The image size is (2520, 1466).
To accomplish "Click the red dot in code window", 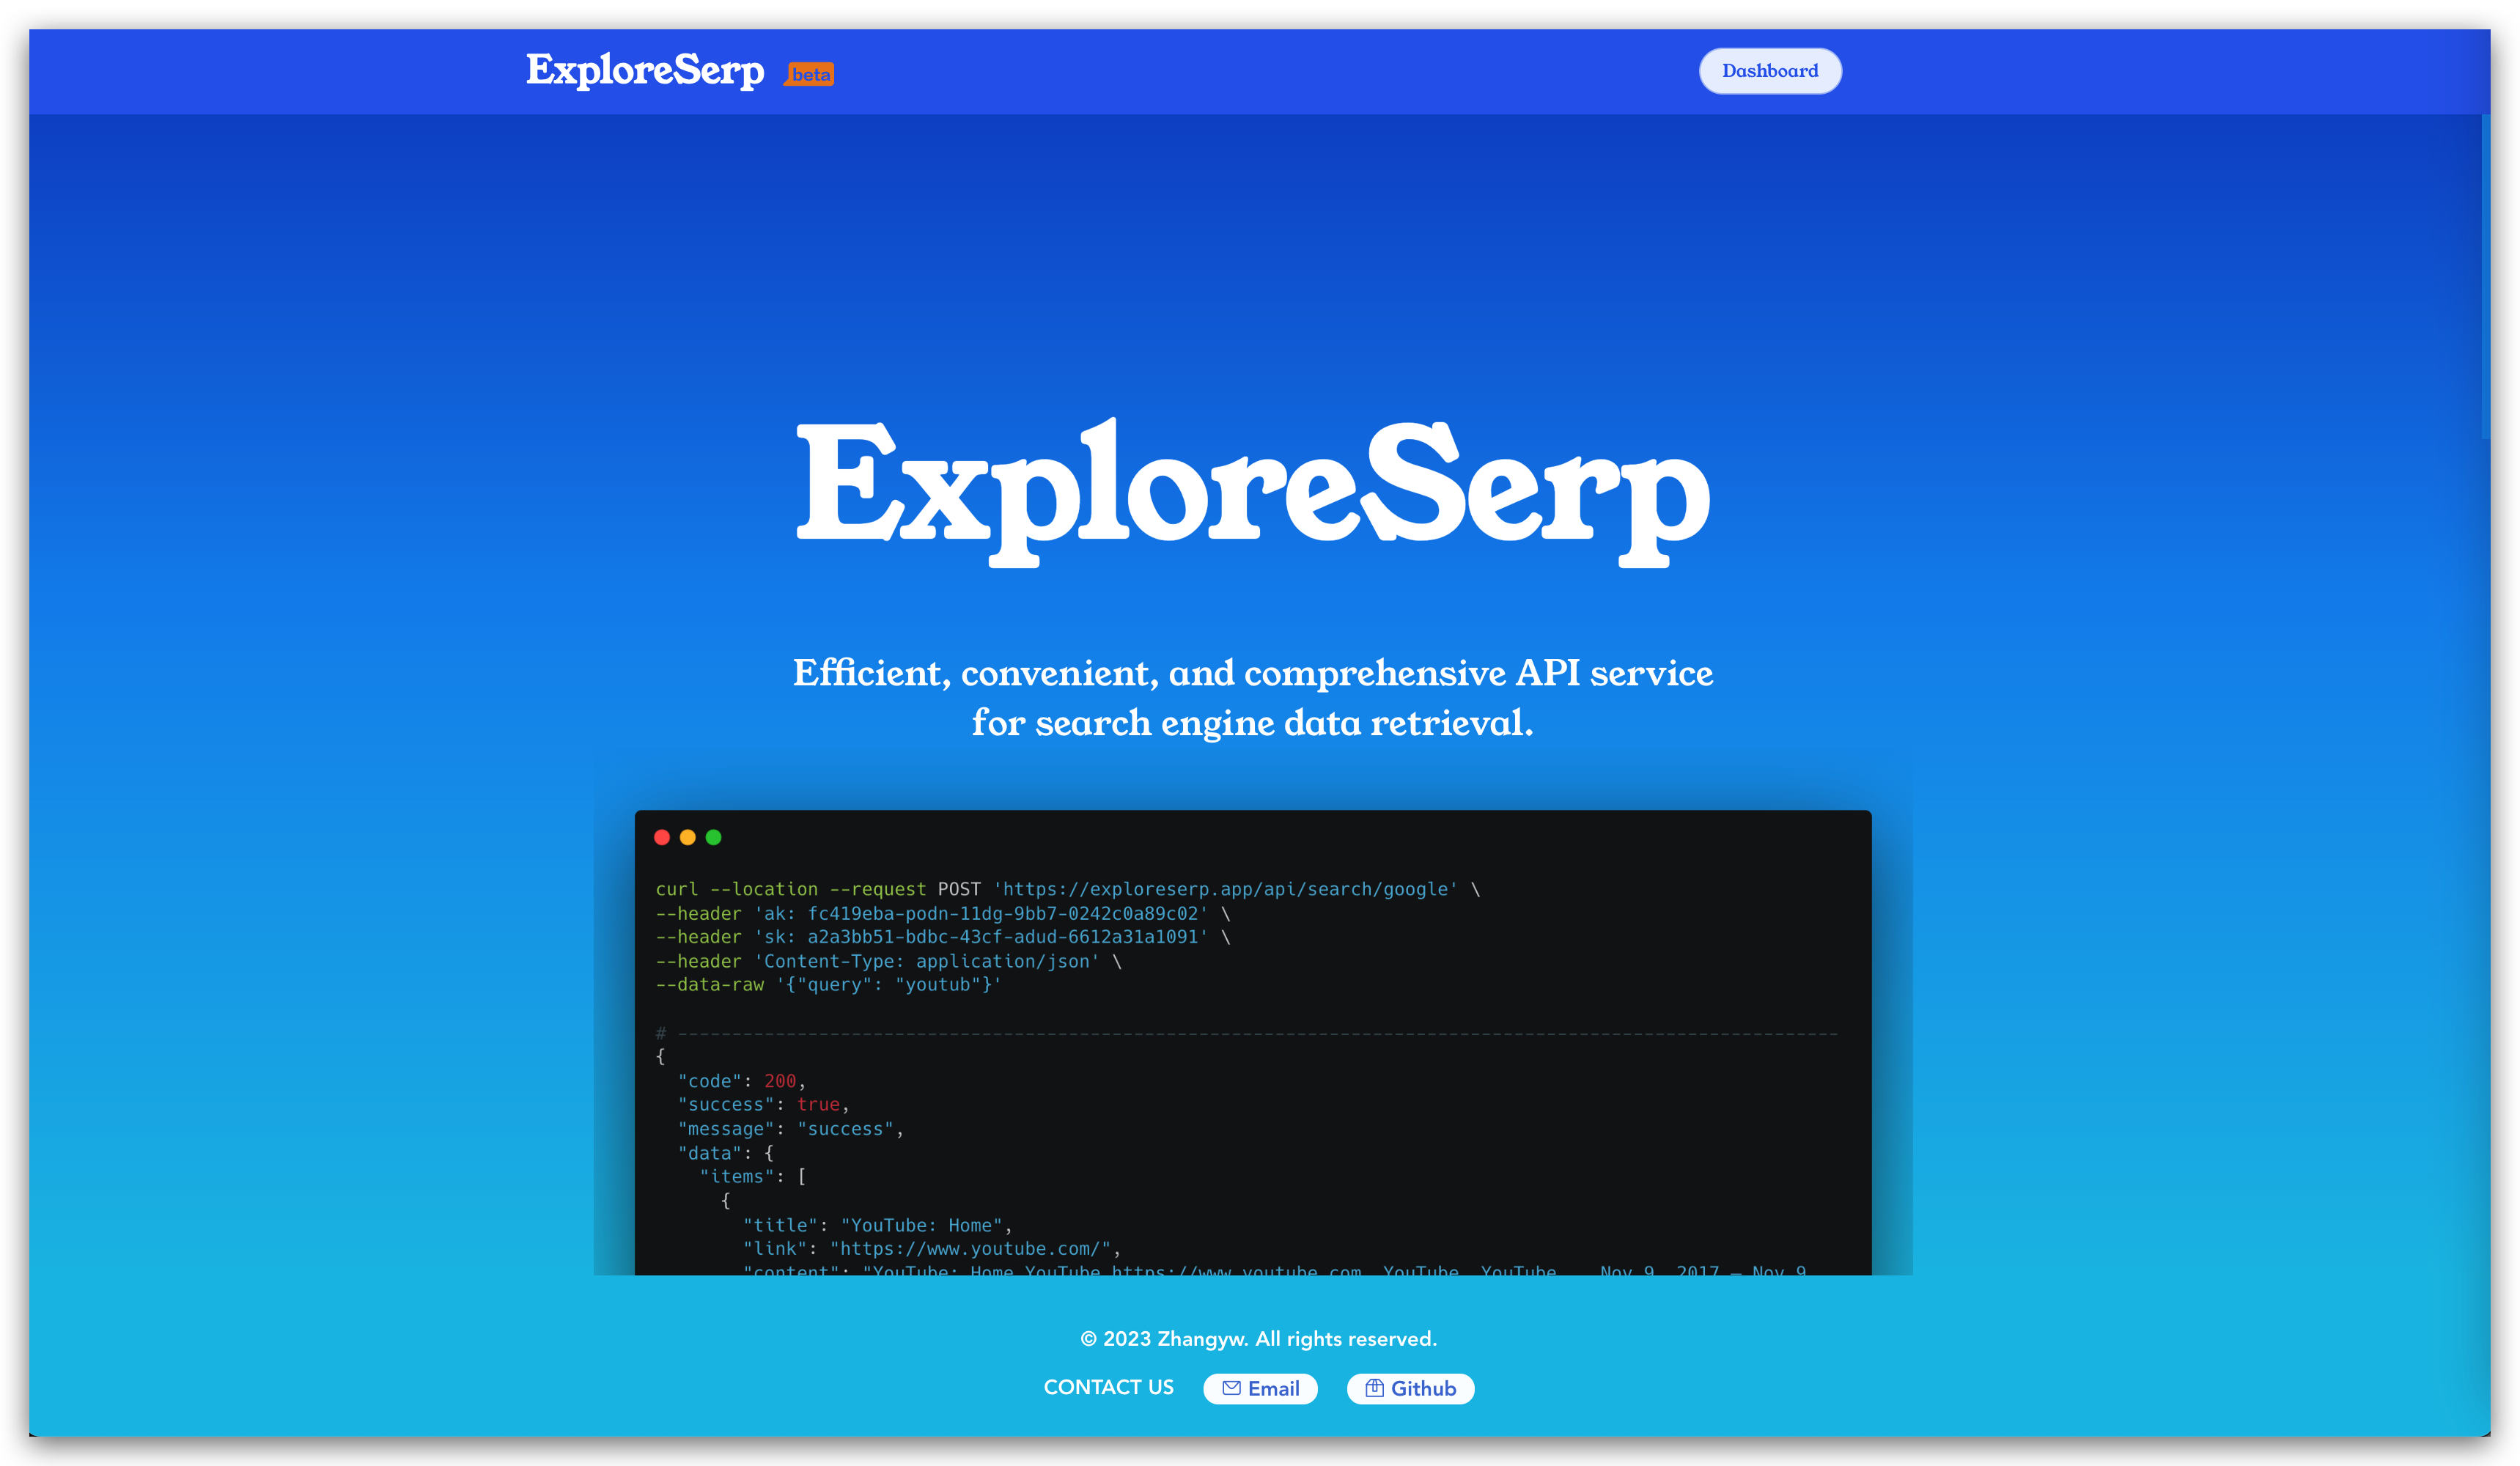I will pyautogui.click(x=662, y=837).
